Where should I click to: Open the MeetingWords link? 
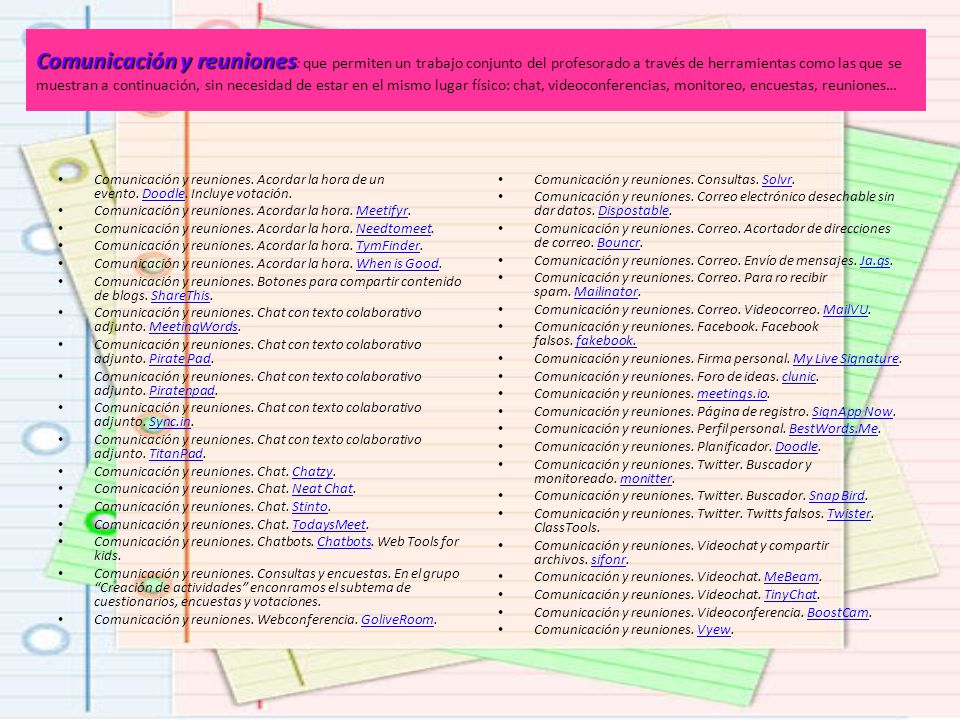pos(193,326)
